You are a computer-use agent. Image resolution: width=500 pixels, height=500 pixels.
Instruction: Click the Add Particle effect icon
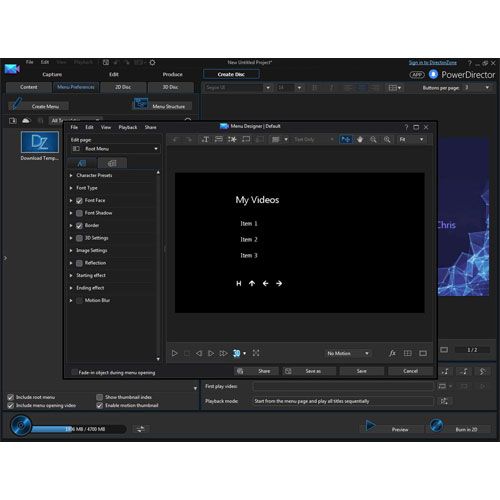[232, 139]
